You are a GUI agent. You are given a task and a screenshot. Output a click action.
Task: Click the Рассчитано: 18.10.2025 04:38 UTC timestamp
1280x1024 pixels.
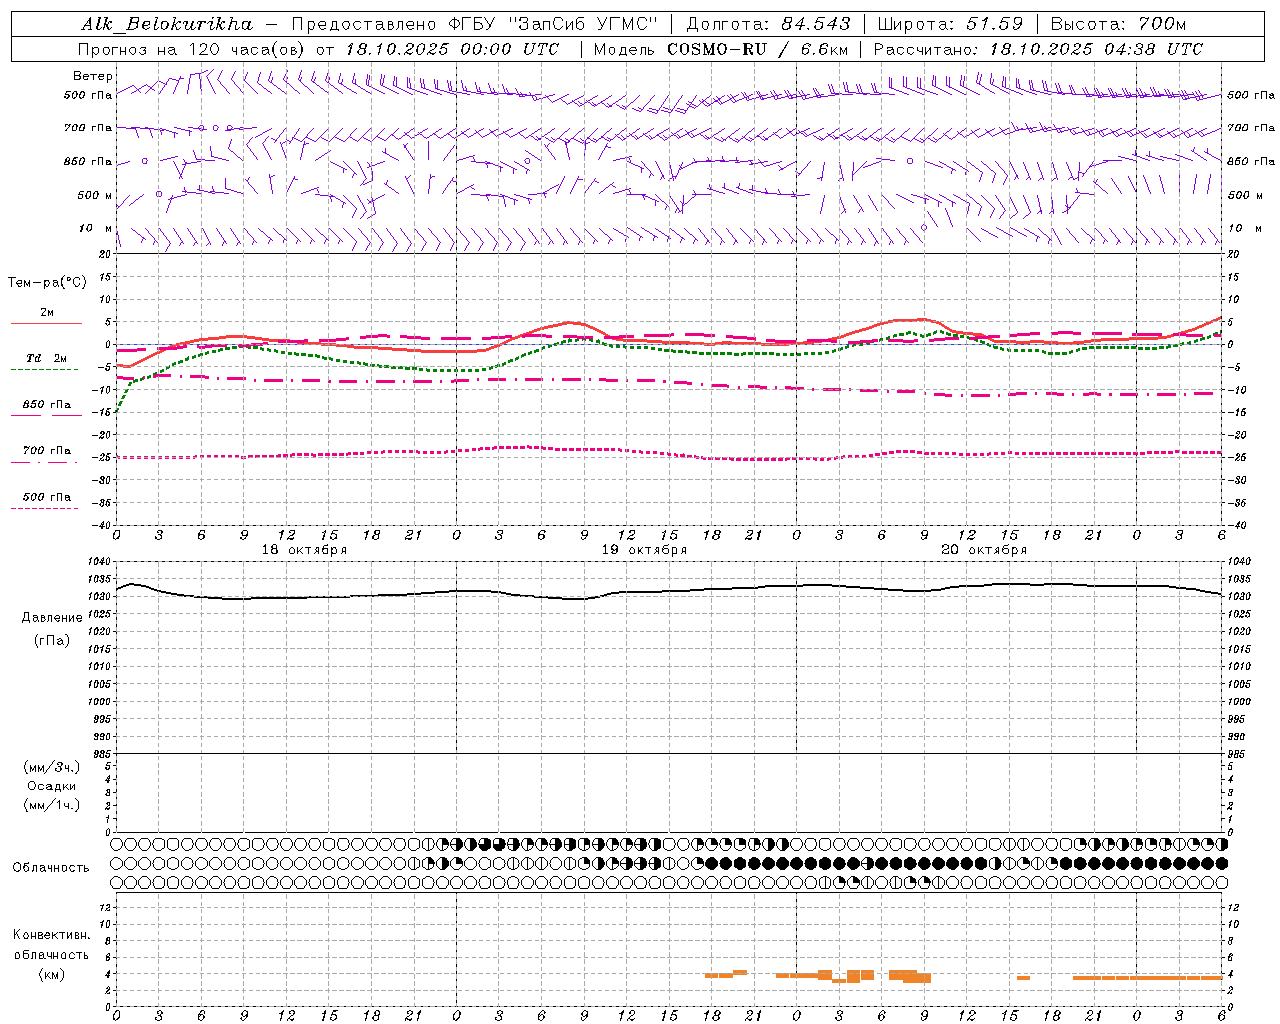[x=1038, y=49]
